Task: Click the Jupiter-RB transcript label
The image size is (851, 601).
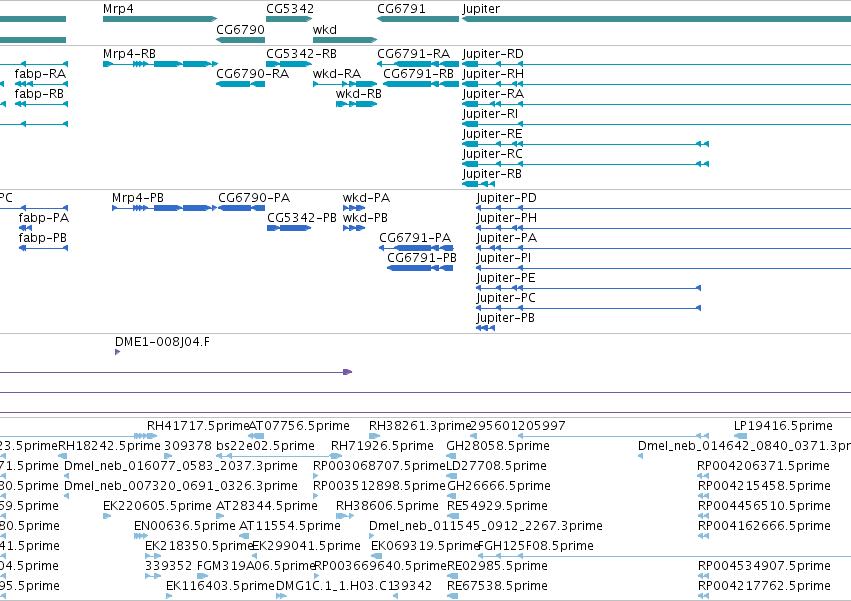Action: pyautogui.click(x=492, y=174)
